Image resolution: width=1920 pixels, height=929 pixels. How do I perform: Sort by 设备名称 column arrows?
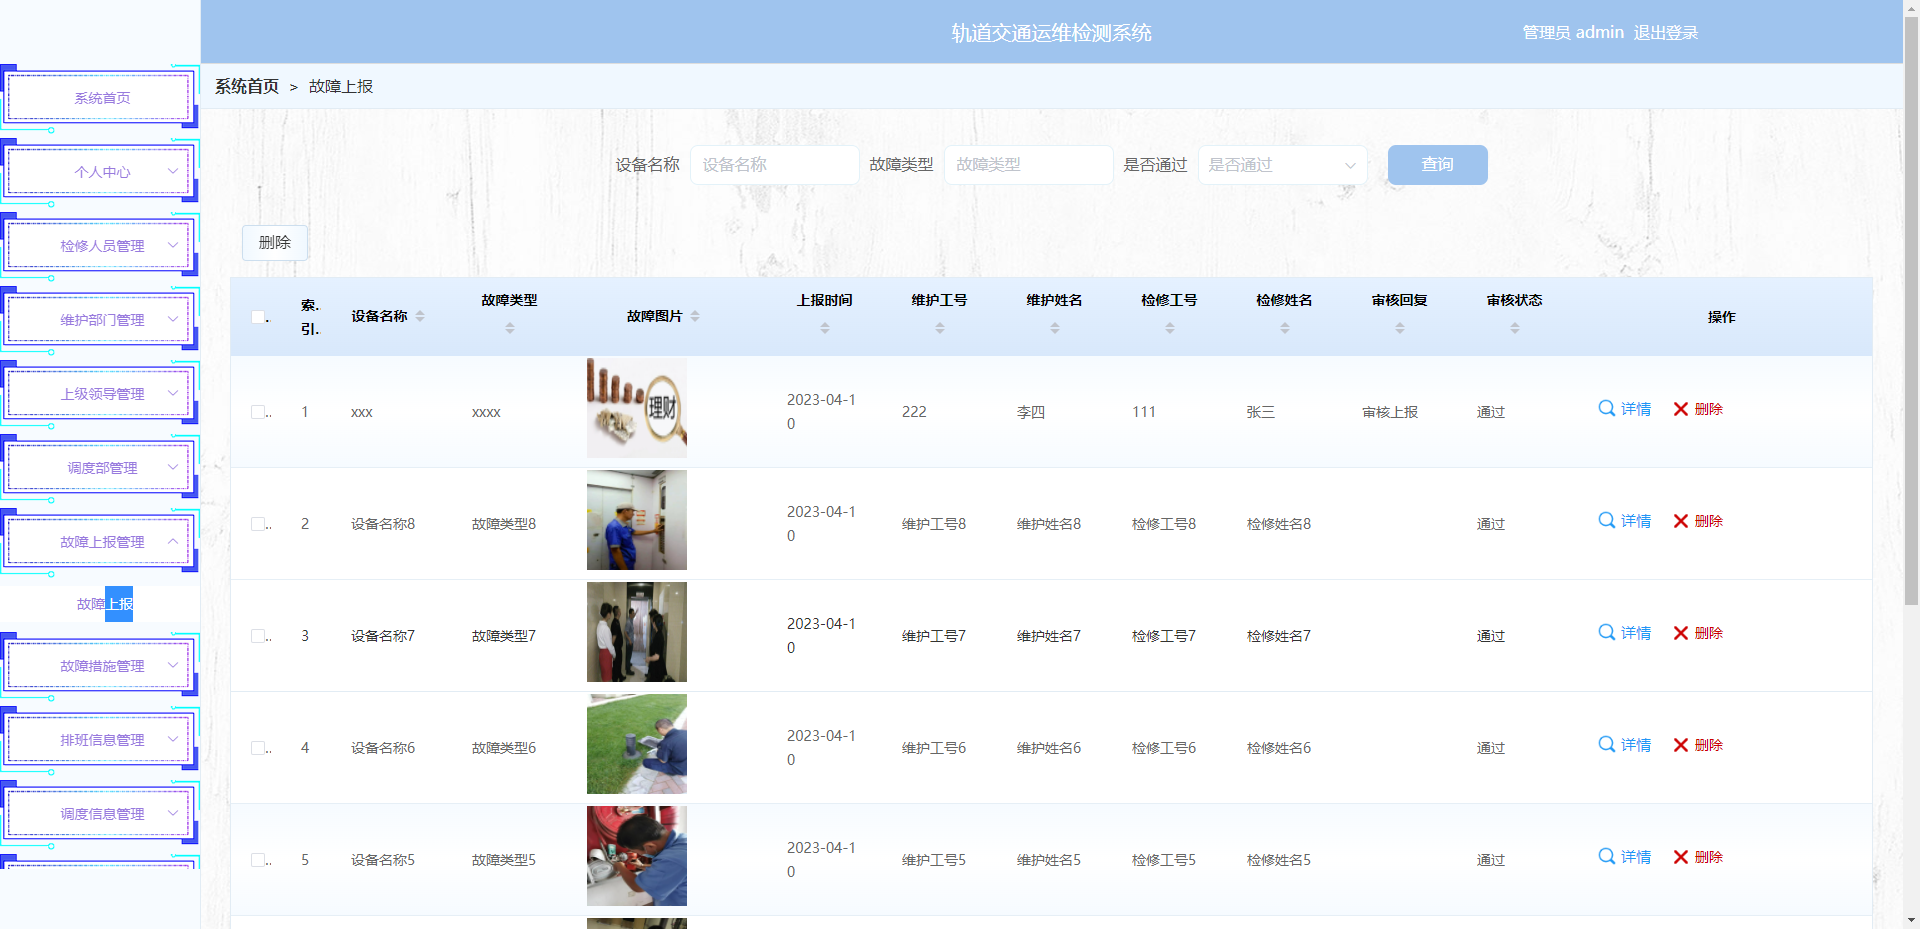420,316
